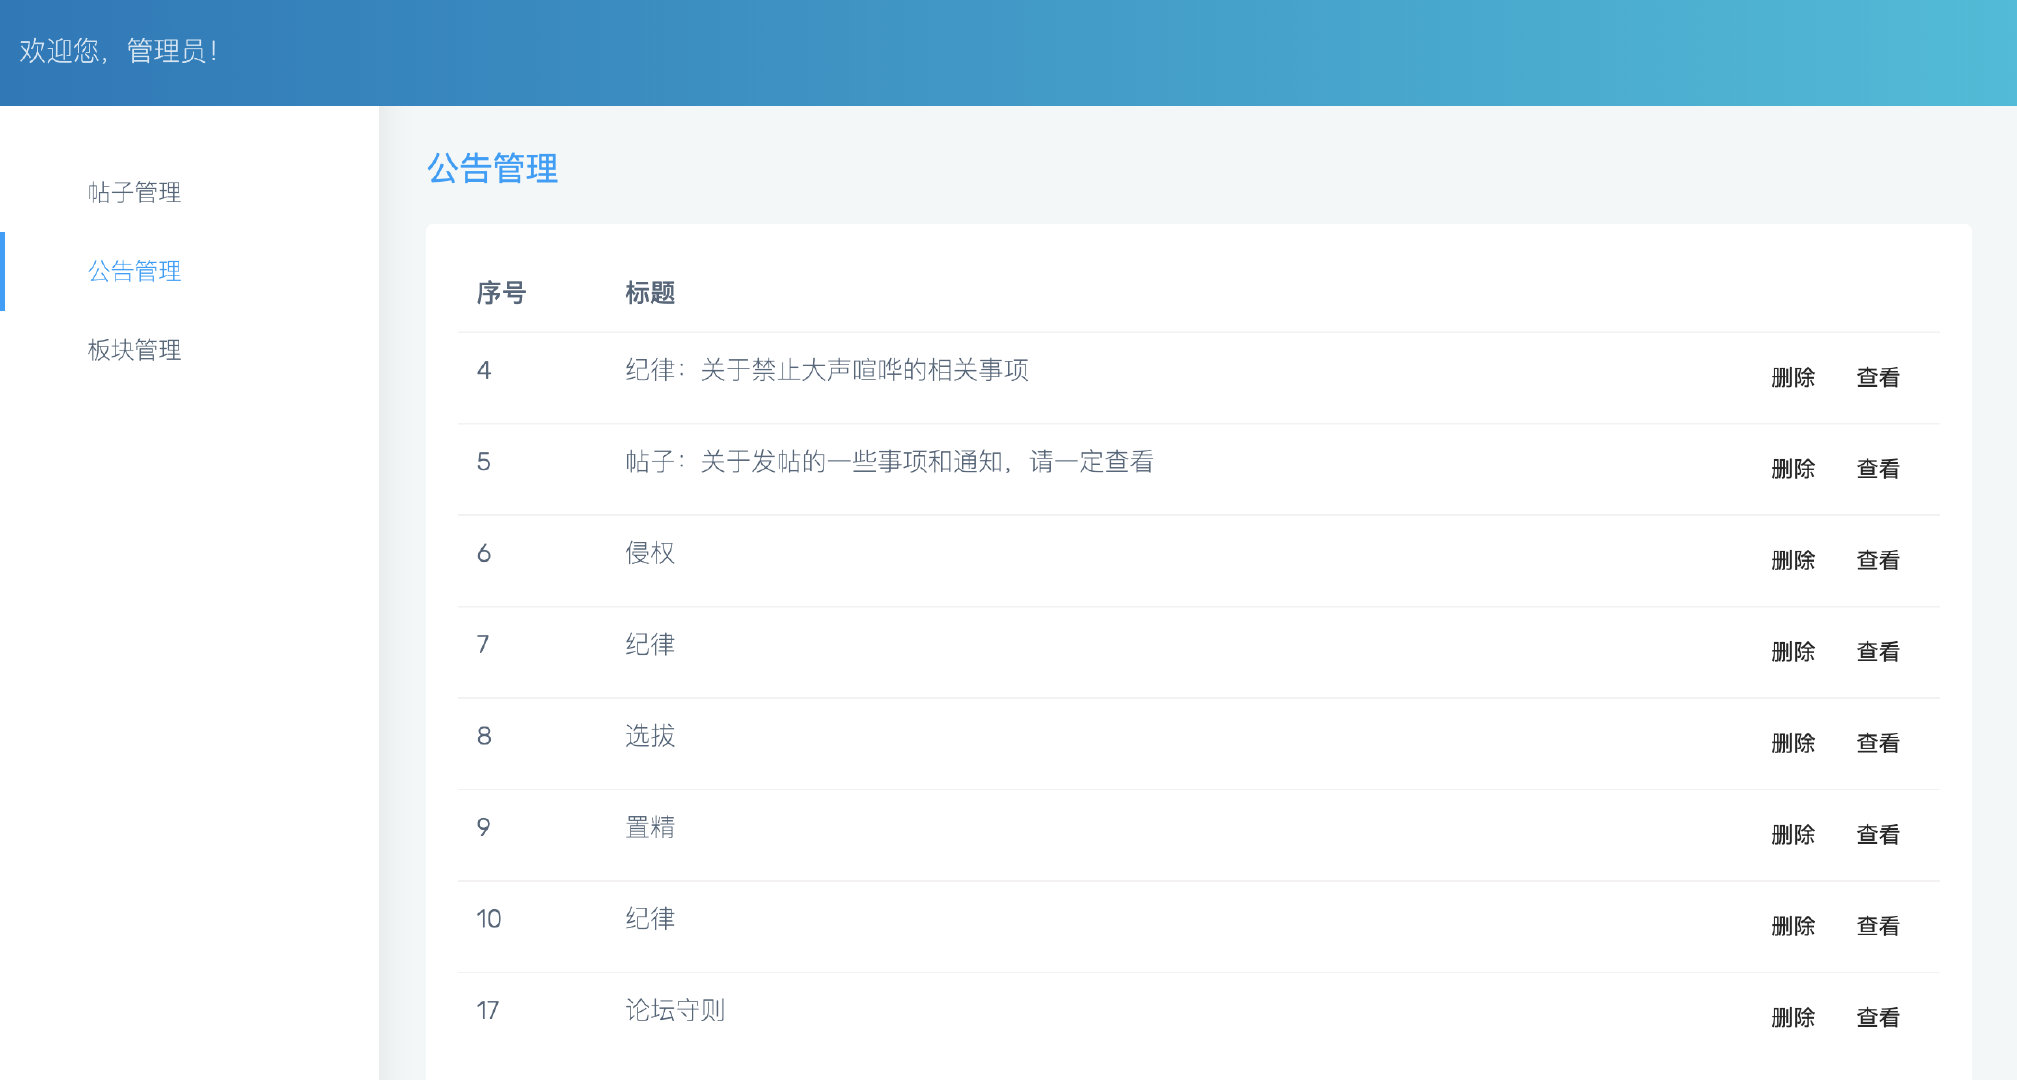This screenshot has width=2017, height=1080.
Task: Click the 标题 column header
Action: 650,293
